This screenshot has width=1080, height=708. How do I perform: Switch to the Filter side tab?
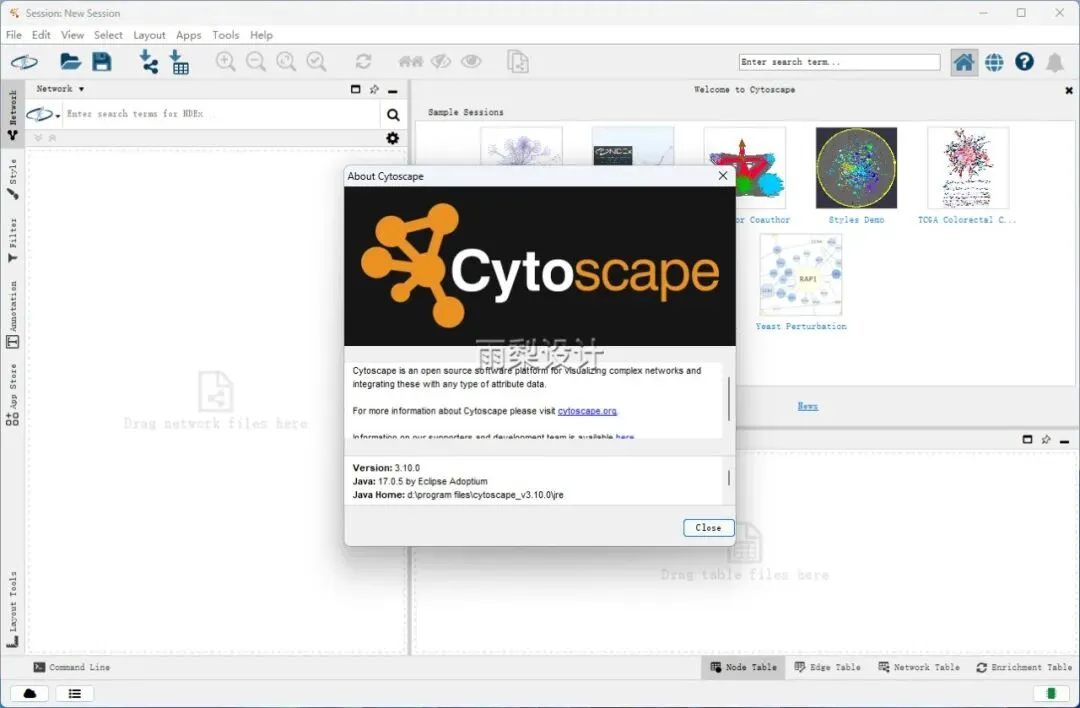tap(12, 240)
